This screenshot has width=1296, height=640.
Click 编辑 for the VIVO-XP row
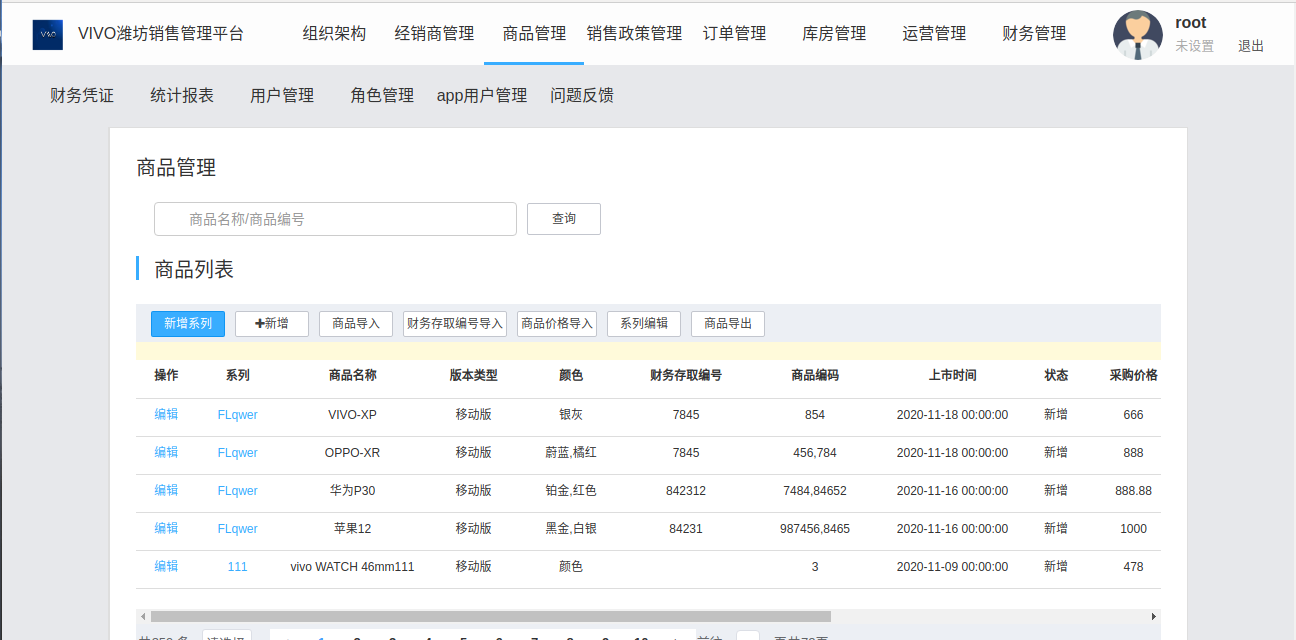click(x=166, y=414)
